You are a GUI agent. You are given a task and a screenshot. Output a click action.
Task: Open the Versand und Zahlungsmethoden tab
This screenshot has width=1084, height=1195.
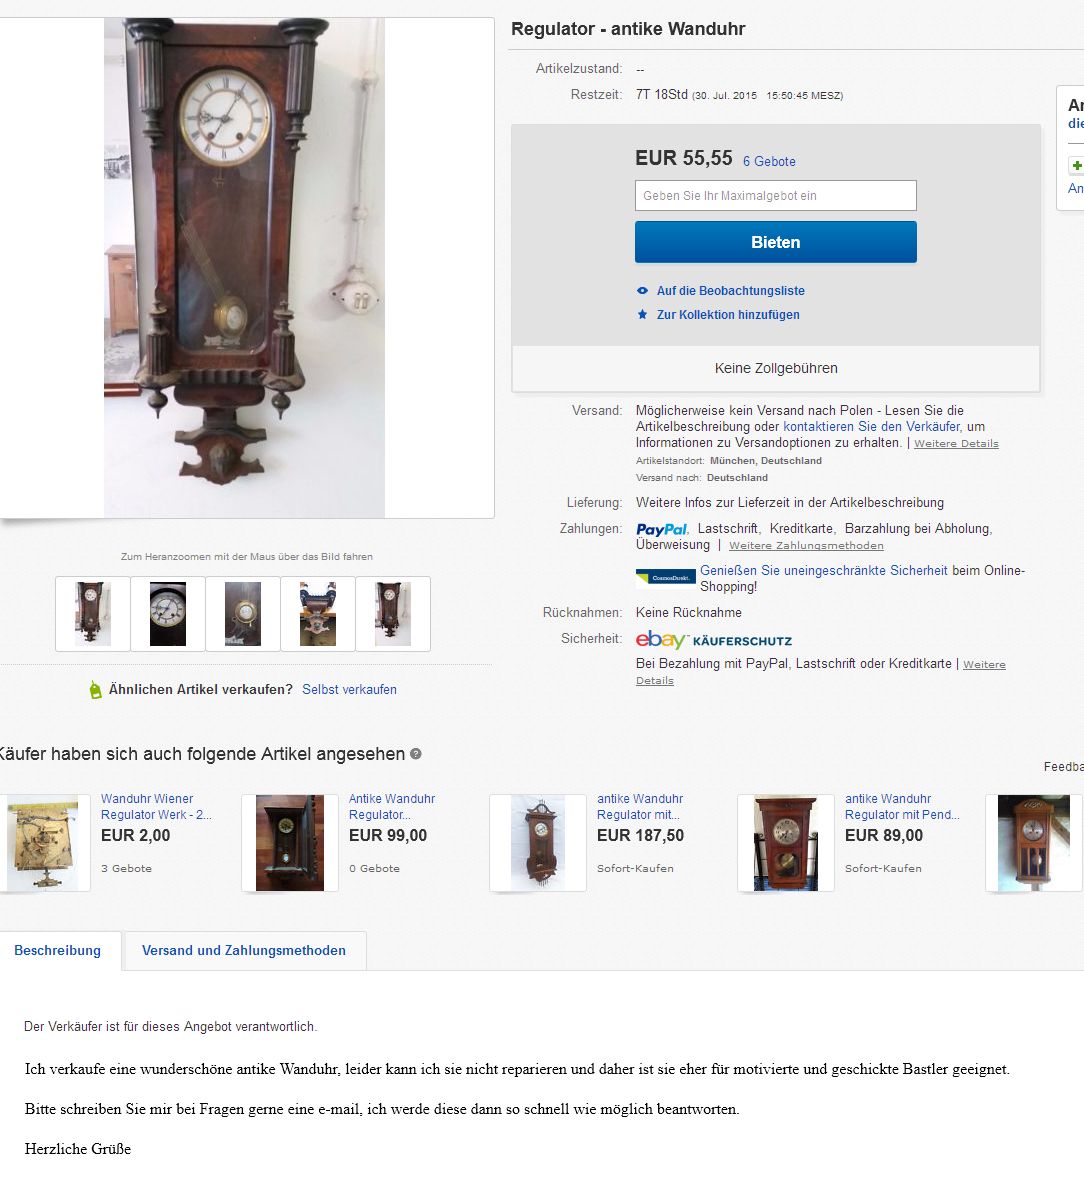[x=244, y=950]
